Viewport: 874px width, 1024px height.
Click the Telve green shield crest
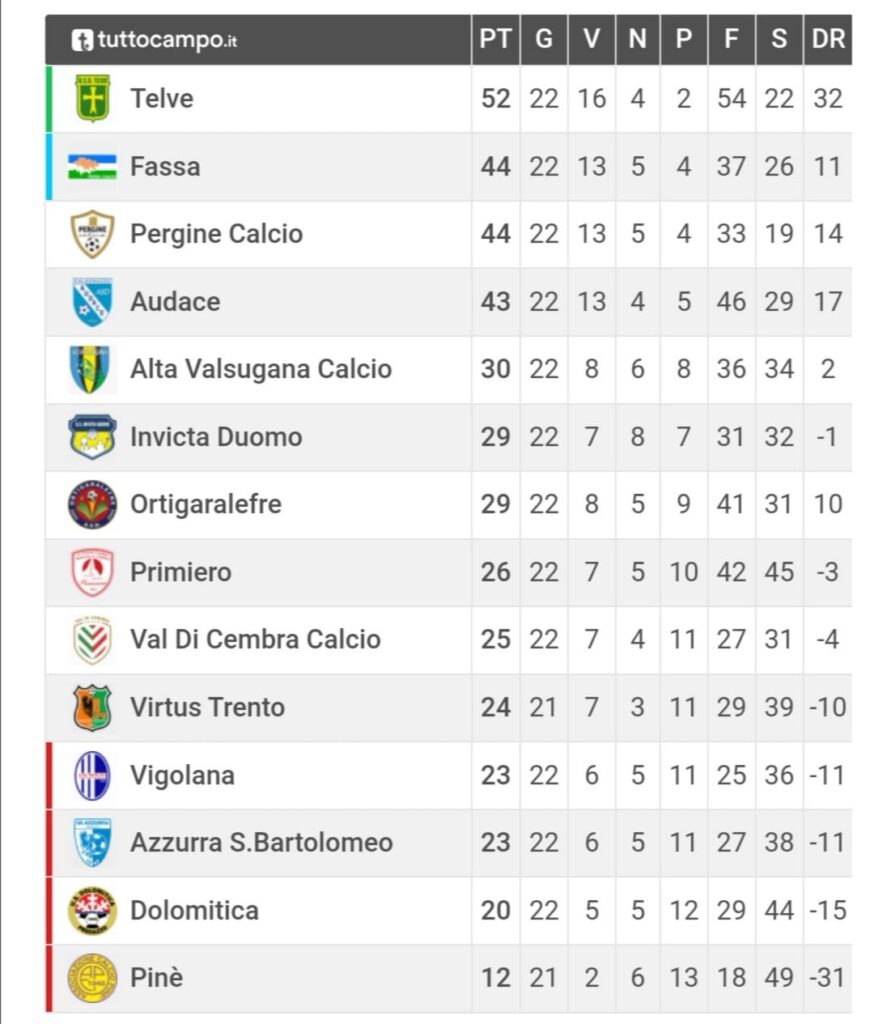[92, 98]
